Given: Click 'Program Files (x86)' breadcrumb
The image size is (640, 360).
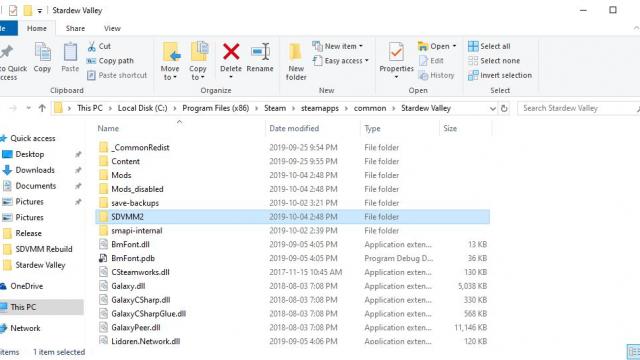Looking at the screenshot, I should (216, 108).
